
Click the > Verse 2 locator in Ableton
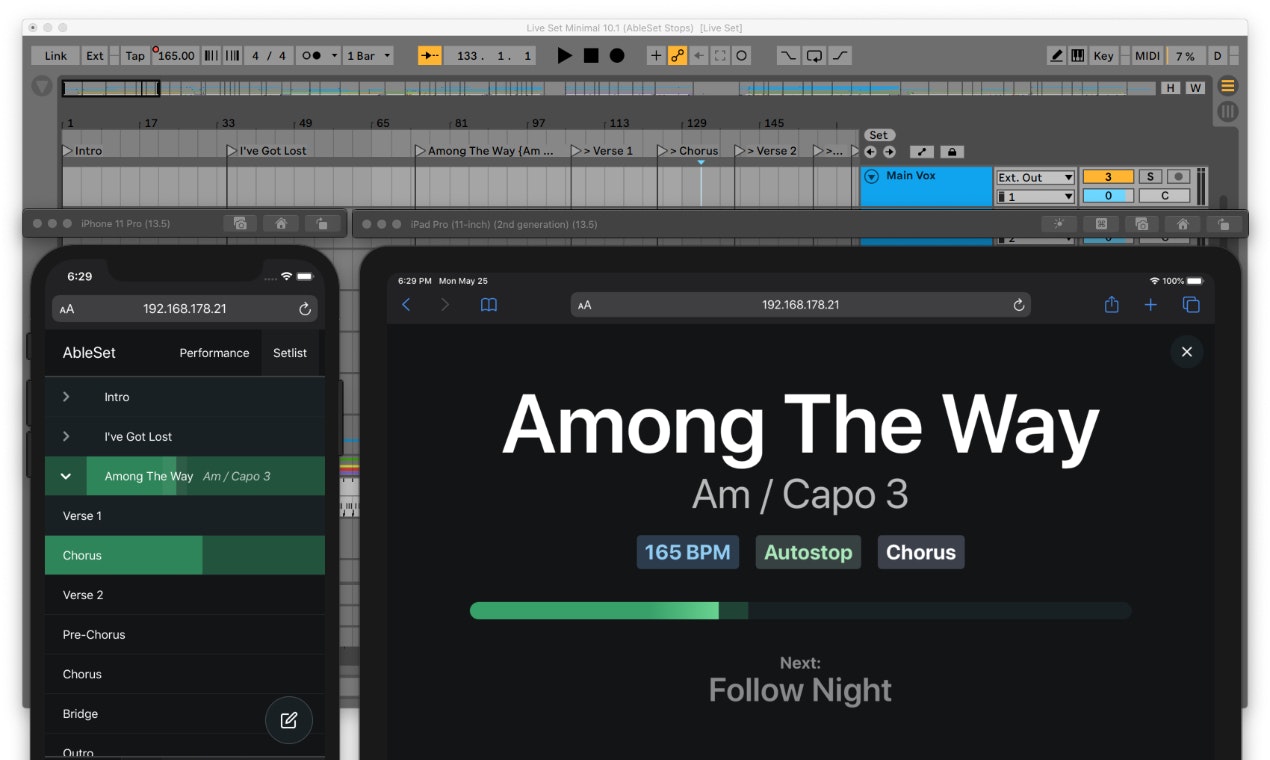coord(765,151)
